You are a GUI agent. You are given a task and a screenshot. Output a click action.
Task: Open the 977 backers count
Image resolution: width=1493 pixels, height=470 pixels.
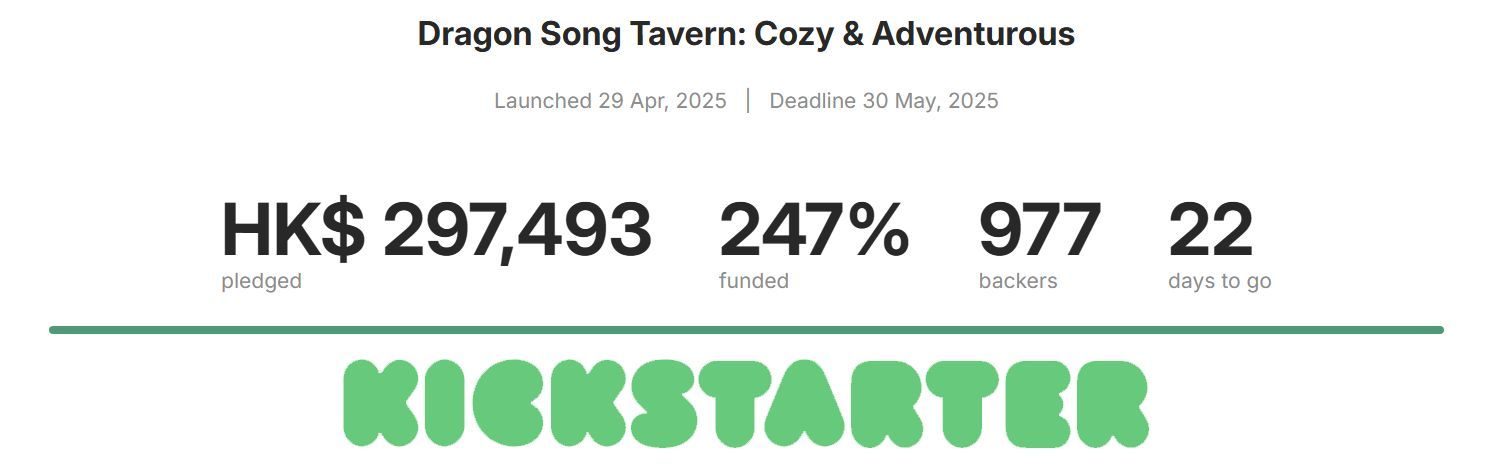pyautogui.click(x=1040, y=230)
